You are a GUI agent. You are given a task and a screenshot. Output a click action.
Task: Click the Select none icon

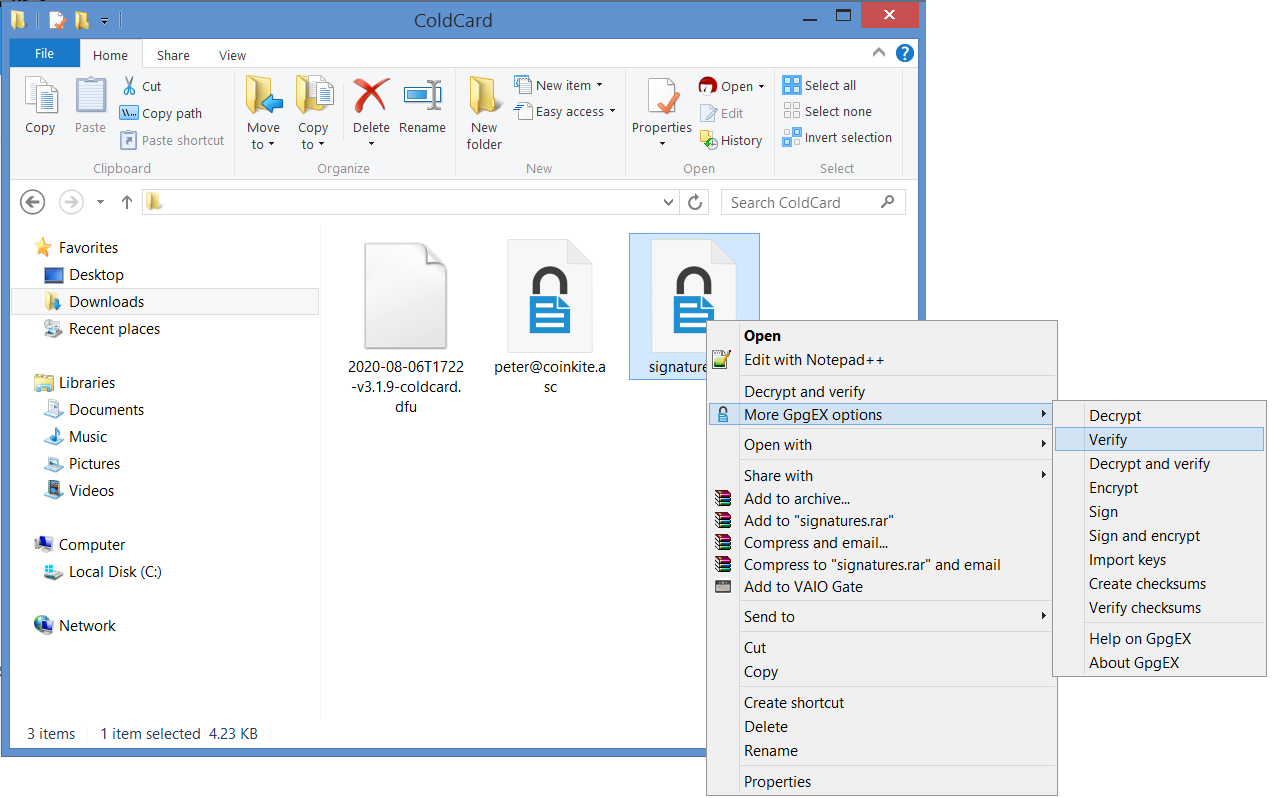pos(792,111)
